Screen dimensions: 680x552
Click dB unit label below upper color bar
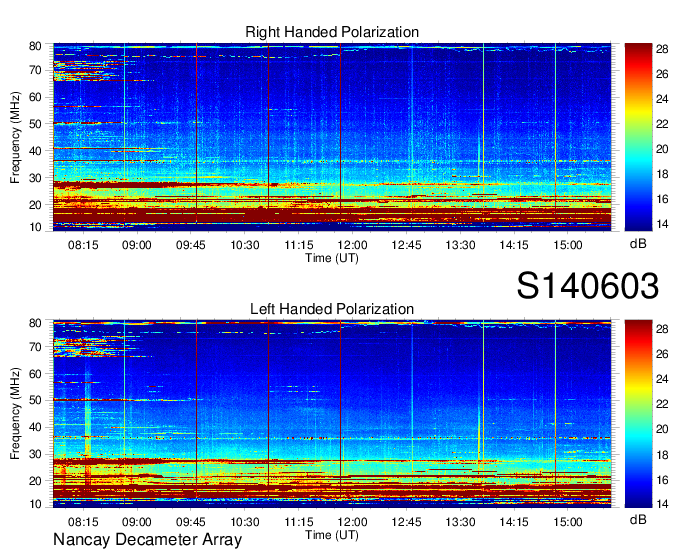pos(638,243)
